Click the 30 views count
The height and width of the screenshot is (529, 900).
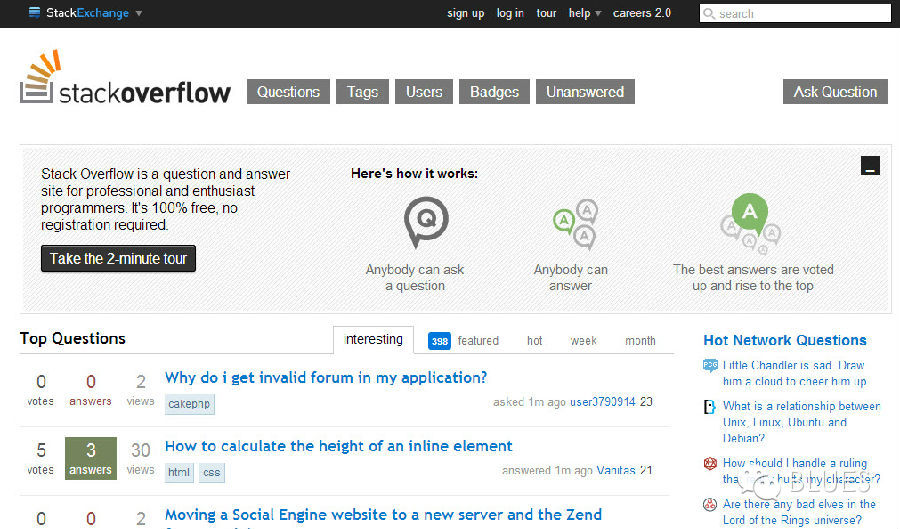click(140, 458)
